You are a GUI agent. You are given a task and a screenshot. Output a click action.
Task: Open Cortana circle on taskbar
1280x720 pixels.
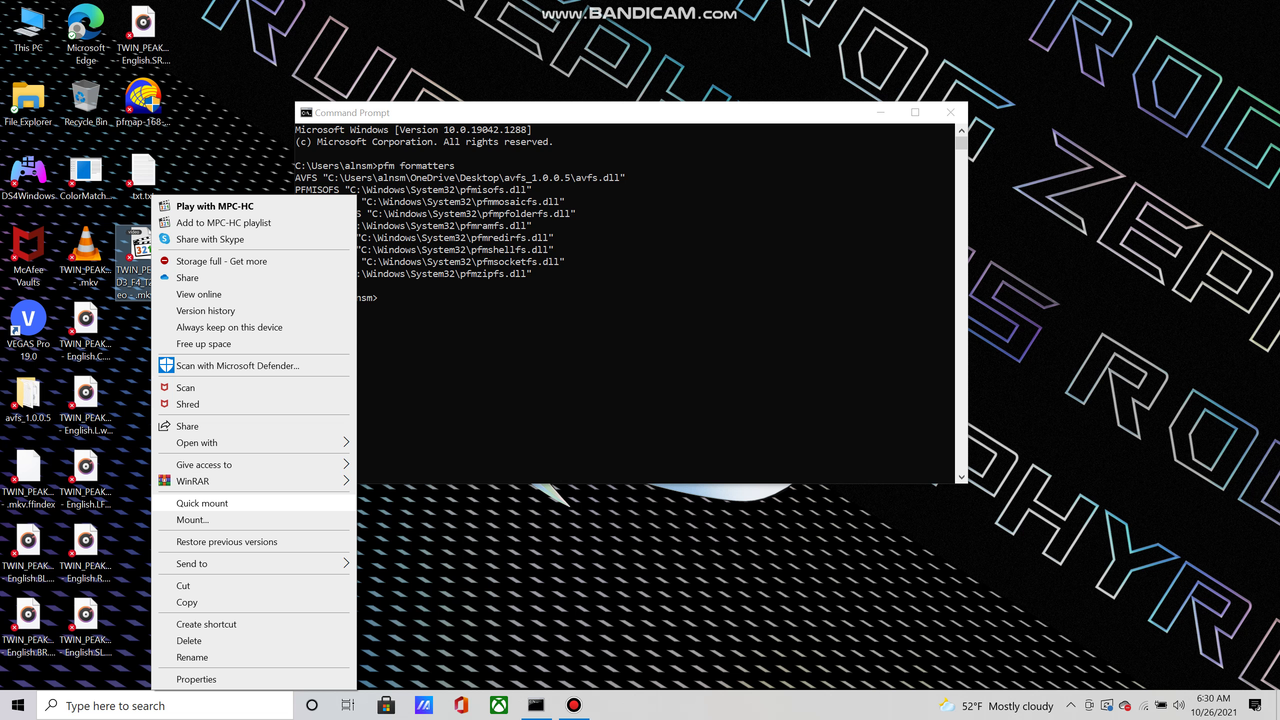pyautogui.click(x=312, y=705)
